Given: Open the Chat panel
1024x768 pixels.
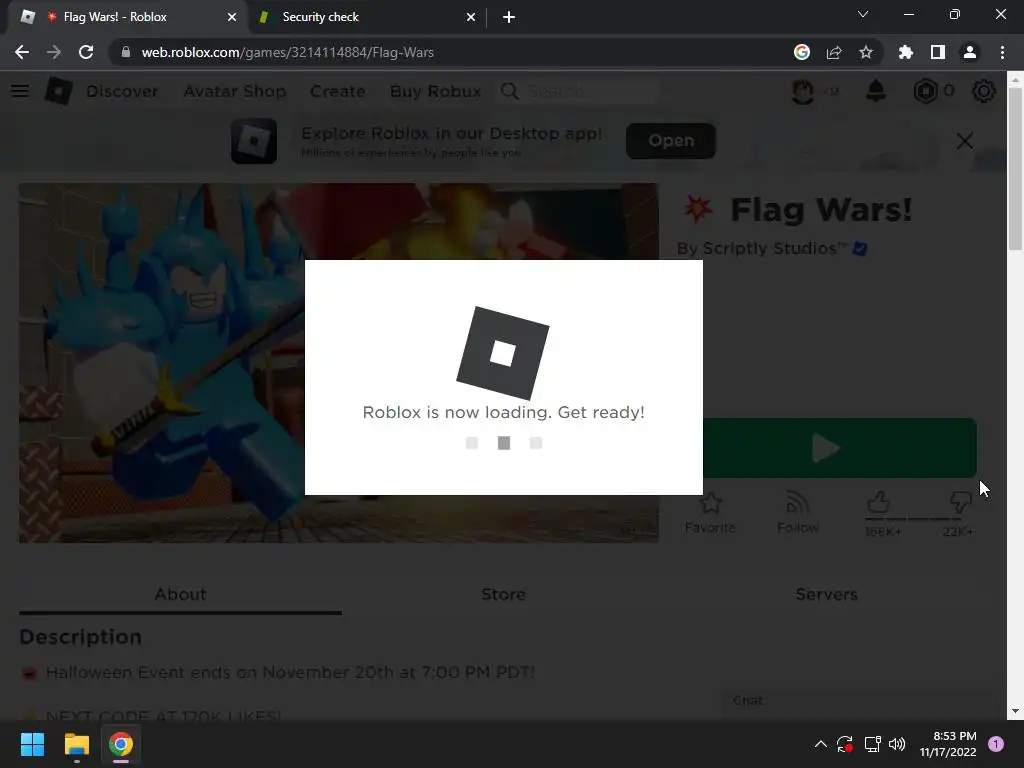Looking at the screenshot, I should (856, 701).
